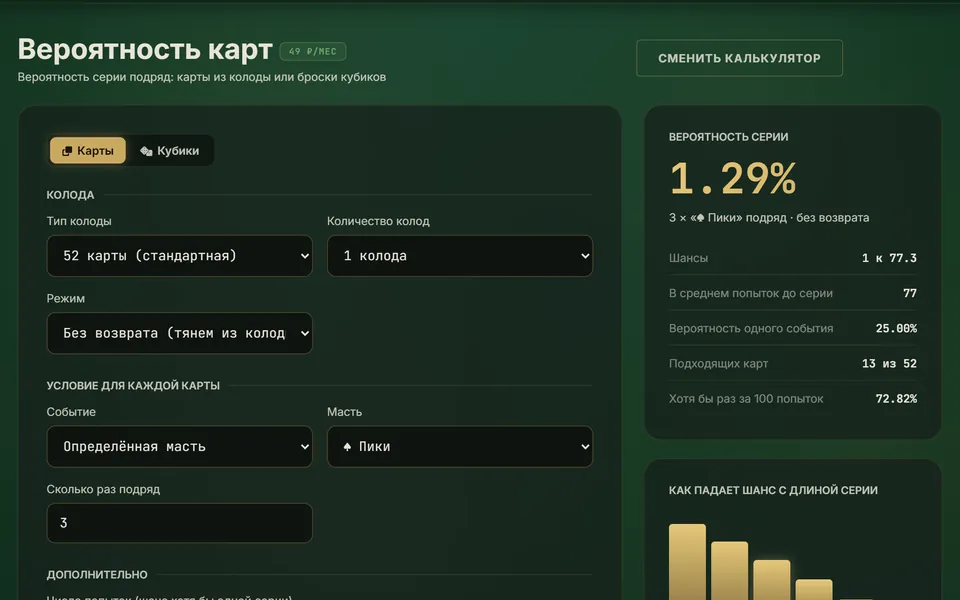Click the В среднем попыток value 77
This screenshot has width=960, height=600.
[x=910, y=293]
